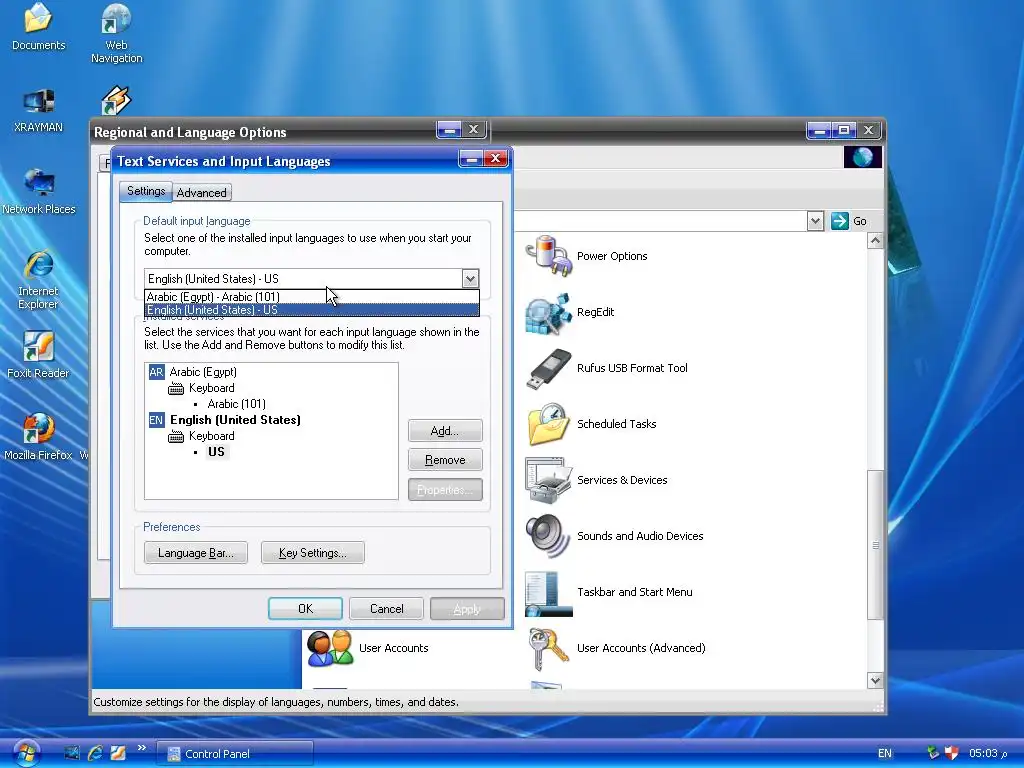
Task: Open the XRAYMAN computer icon
Action: click(x=38, y=110)
